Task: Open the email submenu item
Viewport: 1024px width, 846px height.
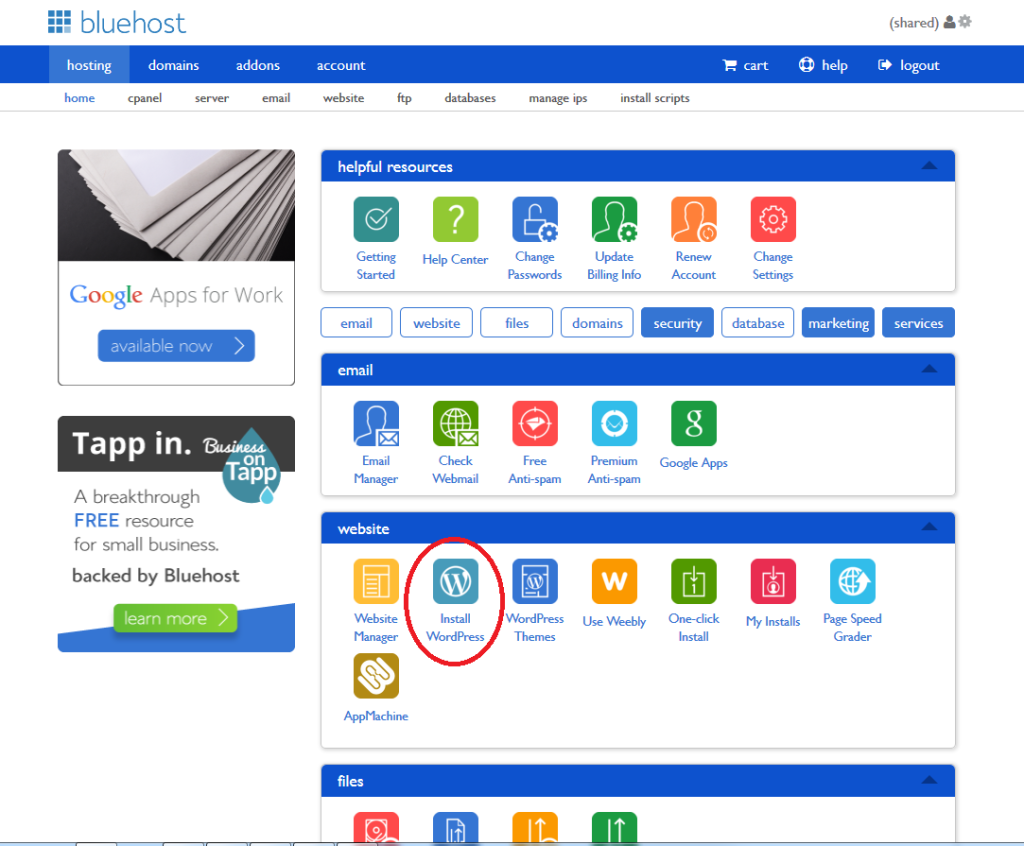Action: pos(276,98)
